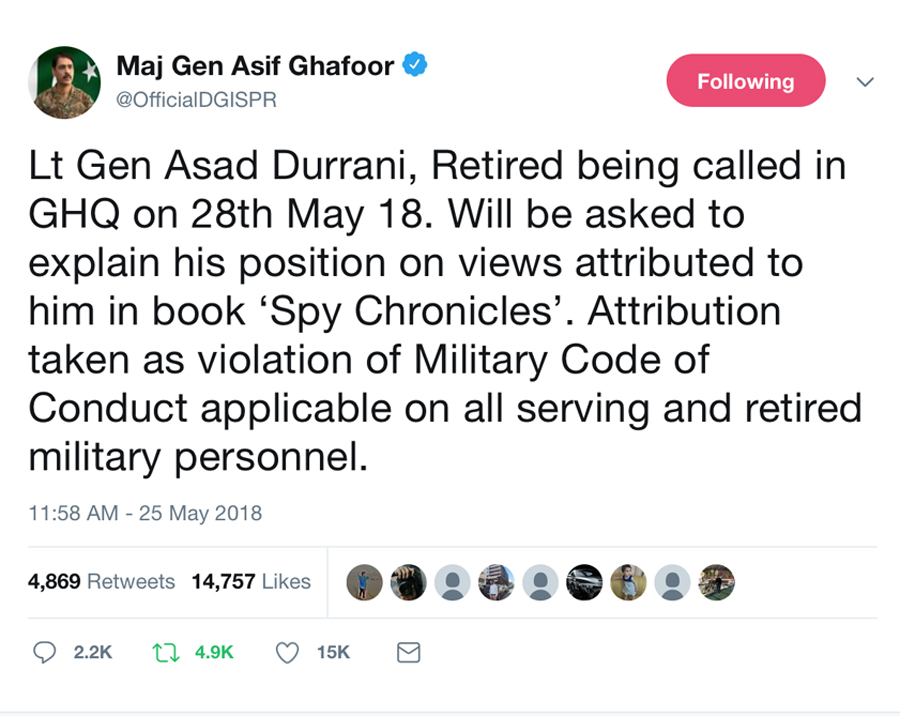Open the Maj Gen Asif Ghafoor name link
Screen dimensions: 900x716
click(x=257, y=67)
